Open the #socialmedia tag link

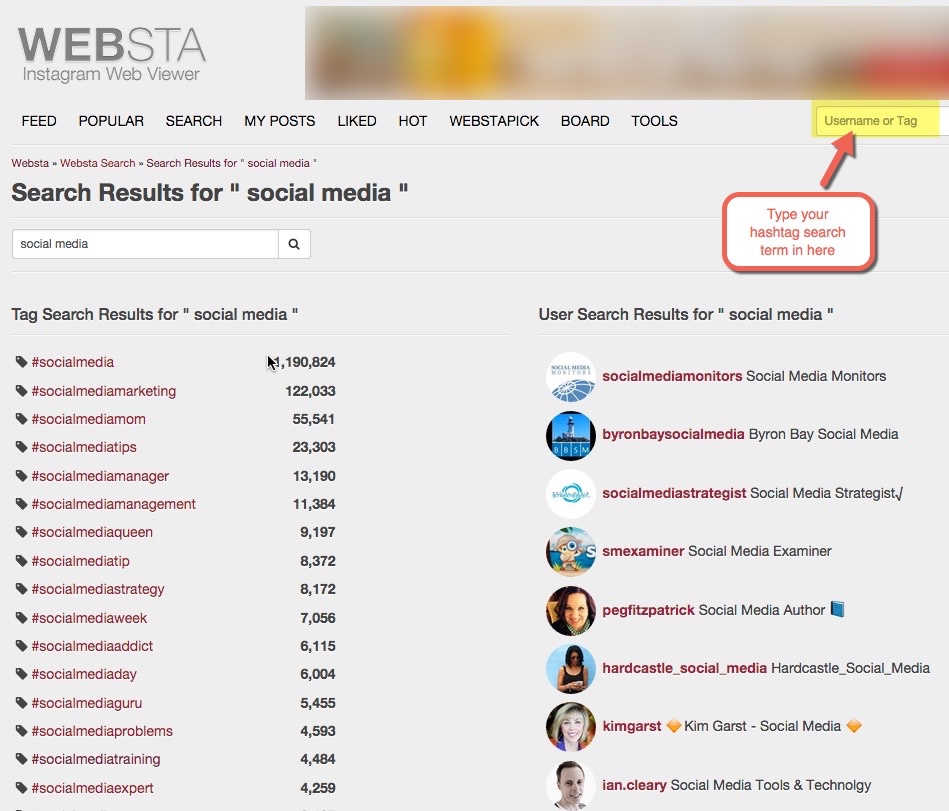click(73, 362)
